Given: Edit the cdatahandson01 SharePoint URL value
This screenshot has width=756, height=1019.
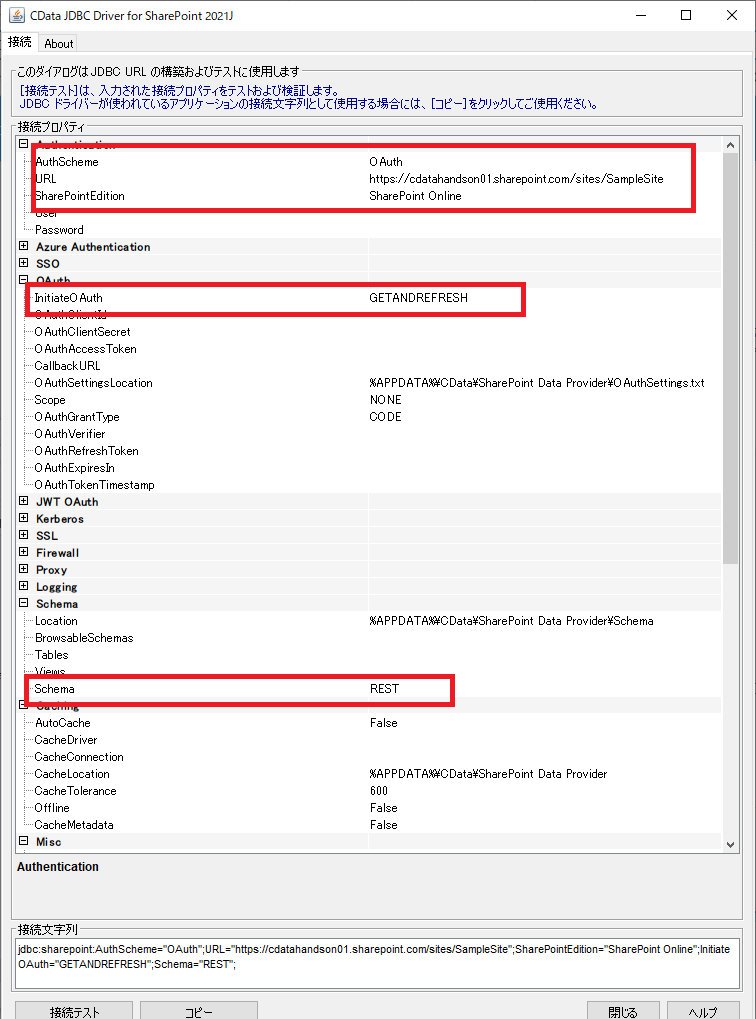Looking at the screenshot, I should pyautogui.click(x=516, y=179).
